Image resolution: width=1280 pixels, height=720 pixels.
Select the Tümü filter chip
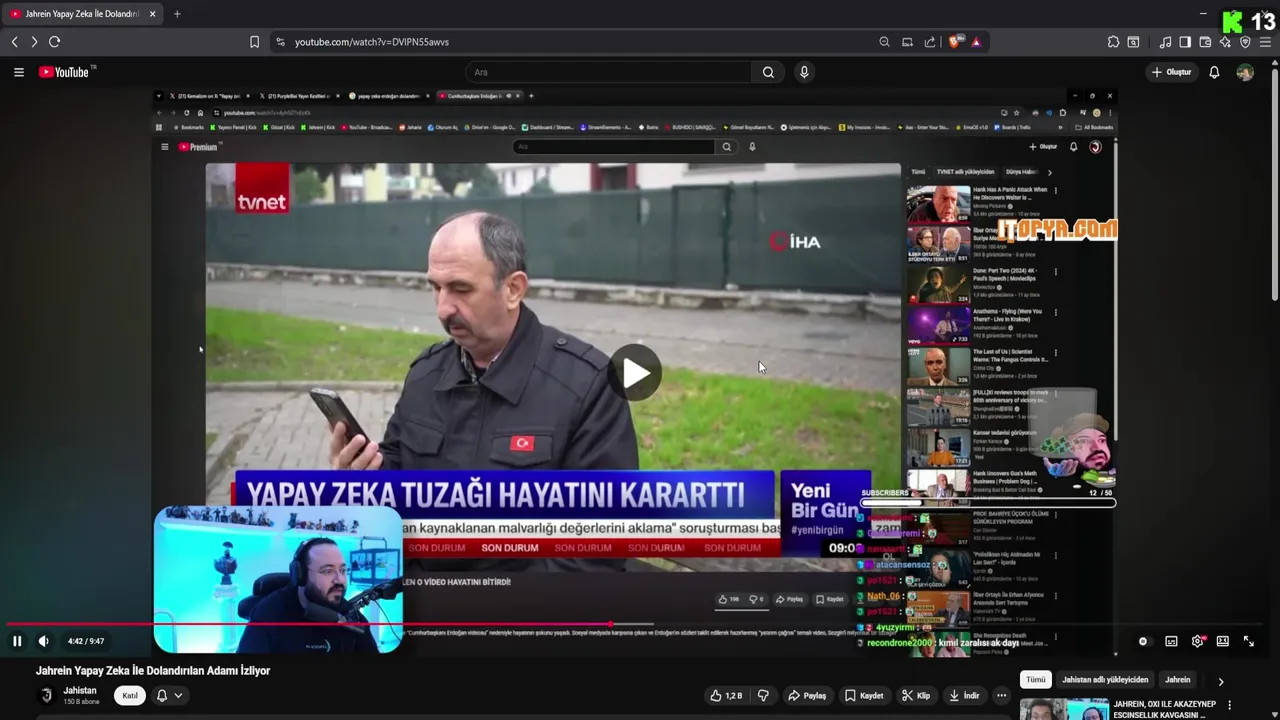pyautogui.click(x=1036, y=680)
